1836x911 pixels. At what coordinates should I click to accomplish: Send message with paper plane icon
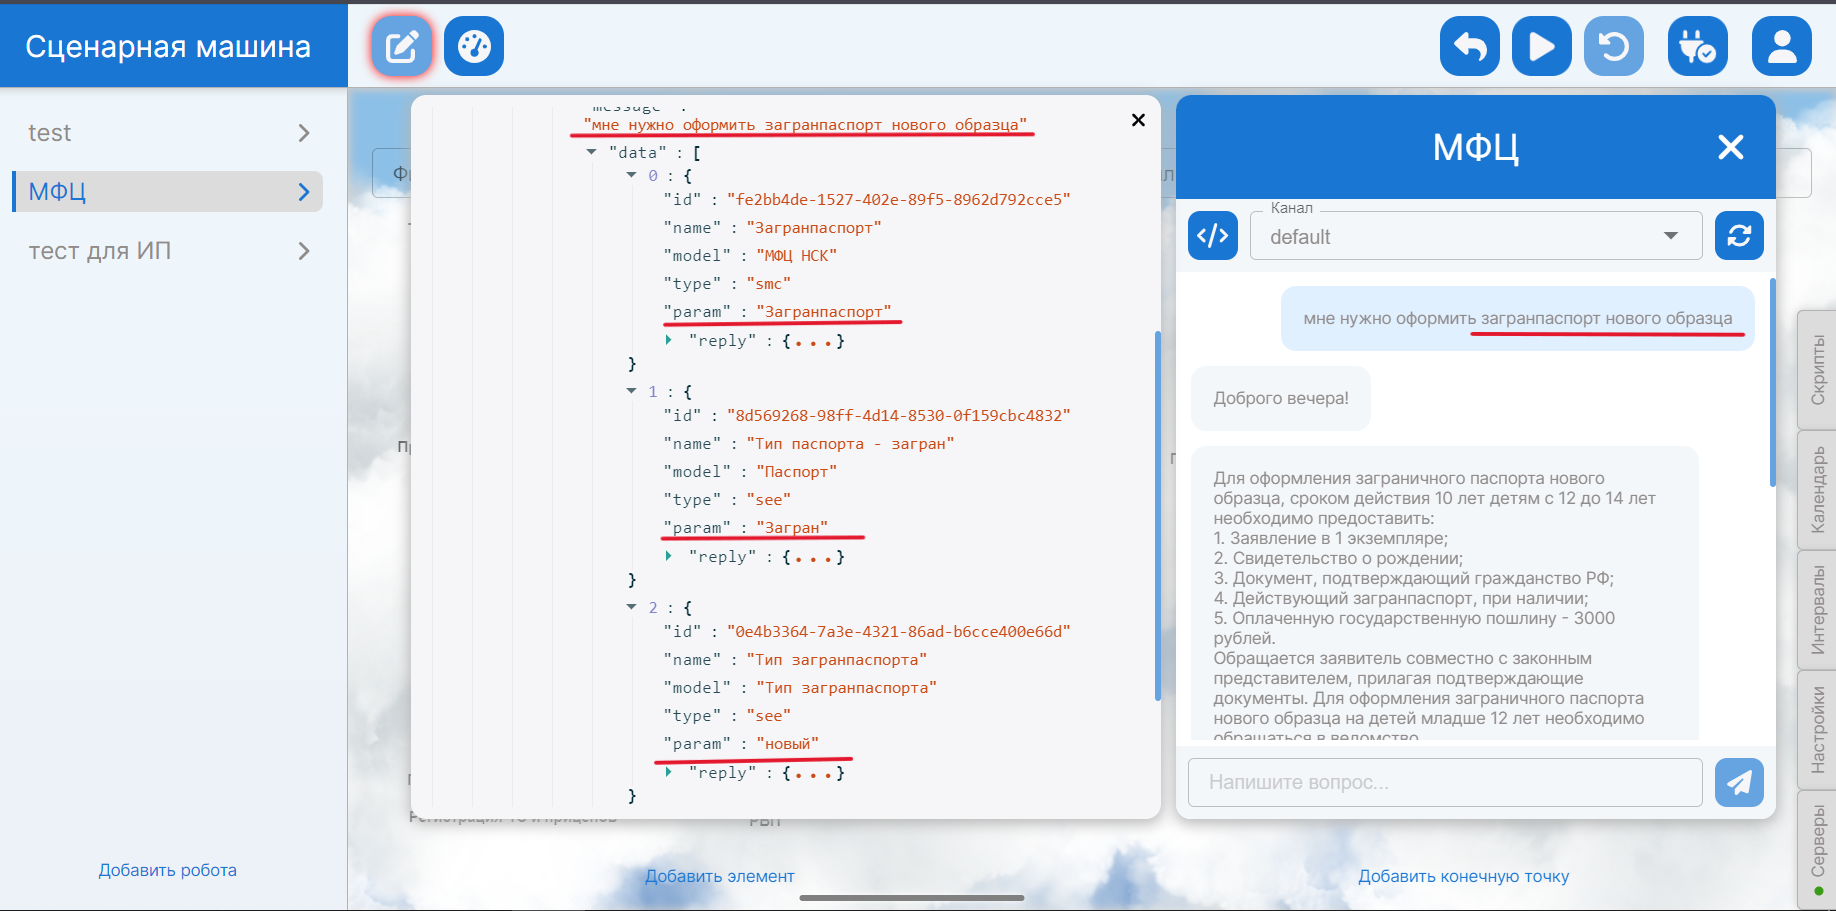click(1739, 782)
